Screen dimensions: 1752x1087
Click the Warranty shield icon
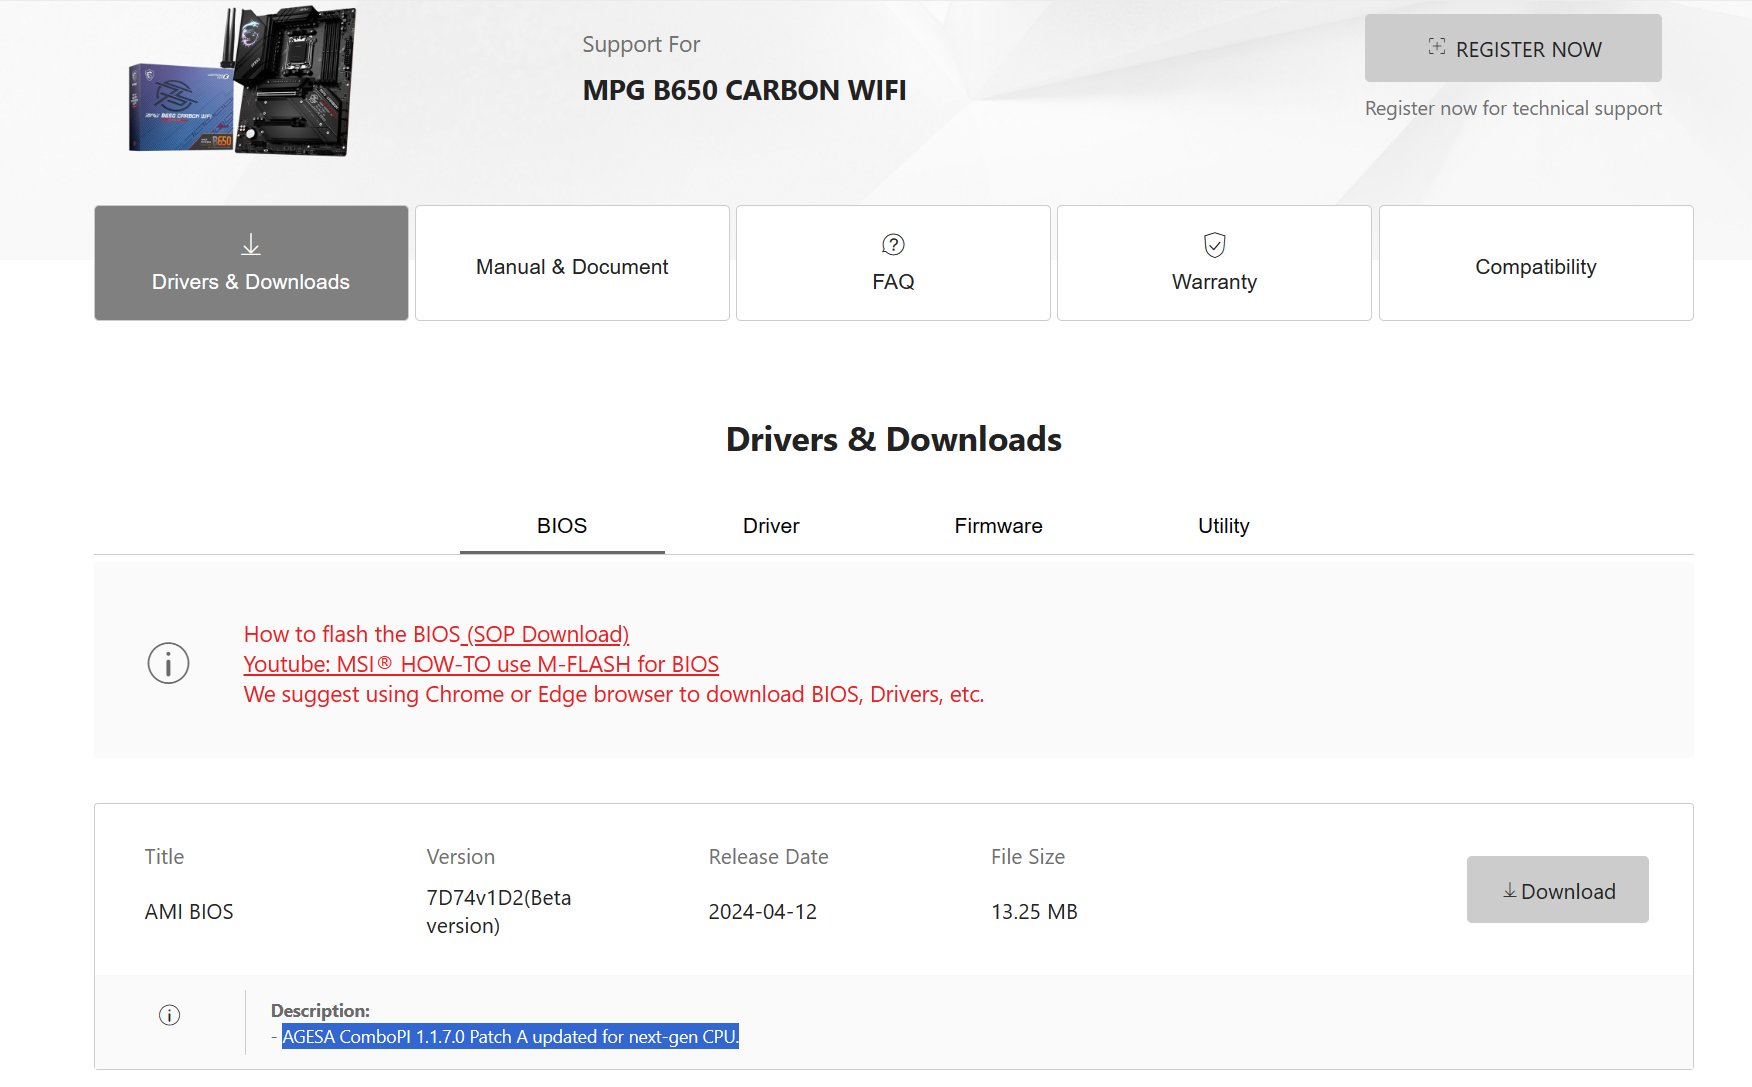pyautogui.click(x=1214, y=244)
